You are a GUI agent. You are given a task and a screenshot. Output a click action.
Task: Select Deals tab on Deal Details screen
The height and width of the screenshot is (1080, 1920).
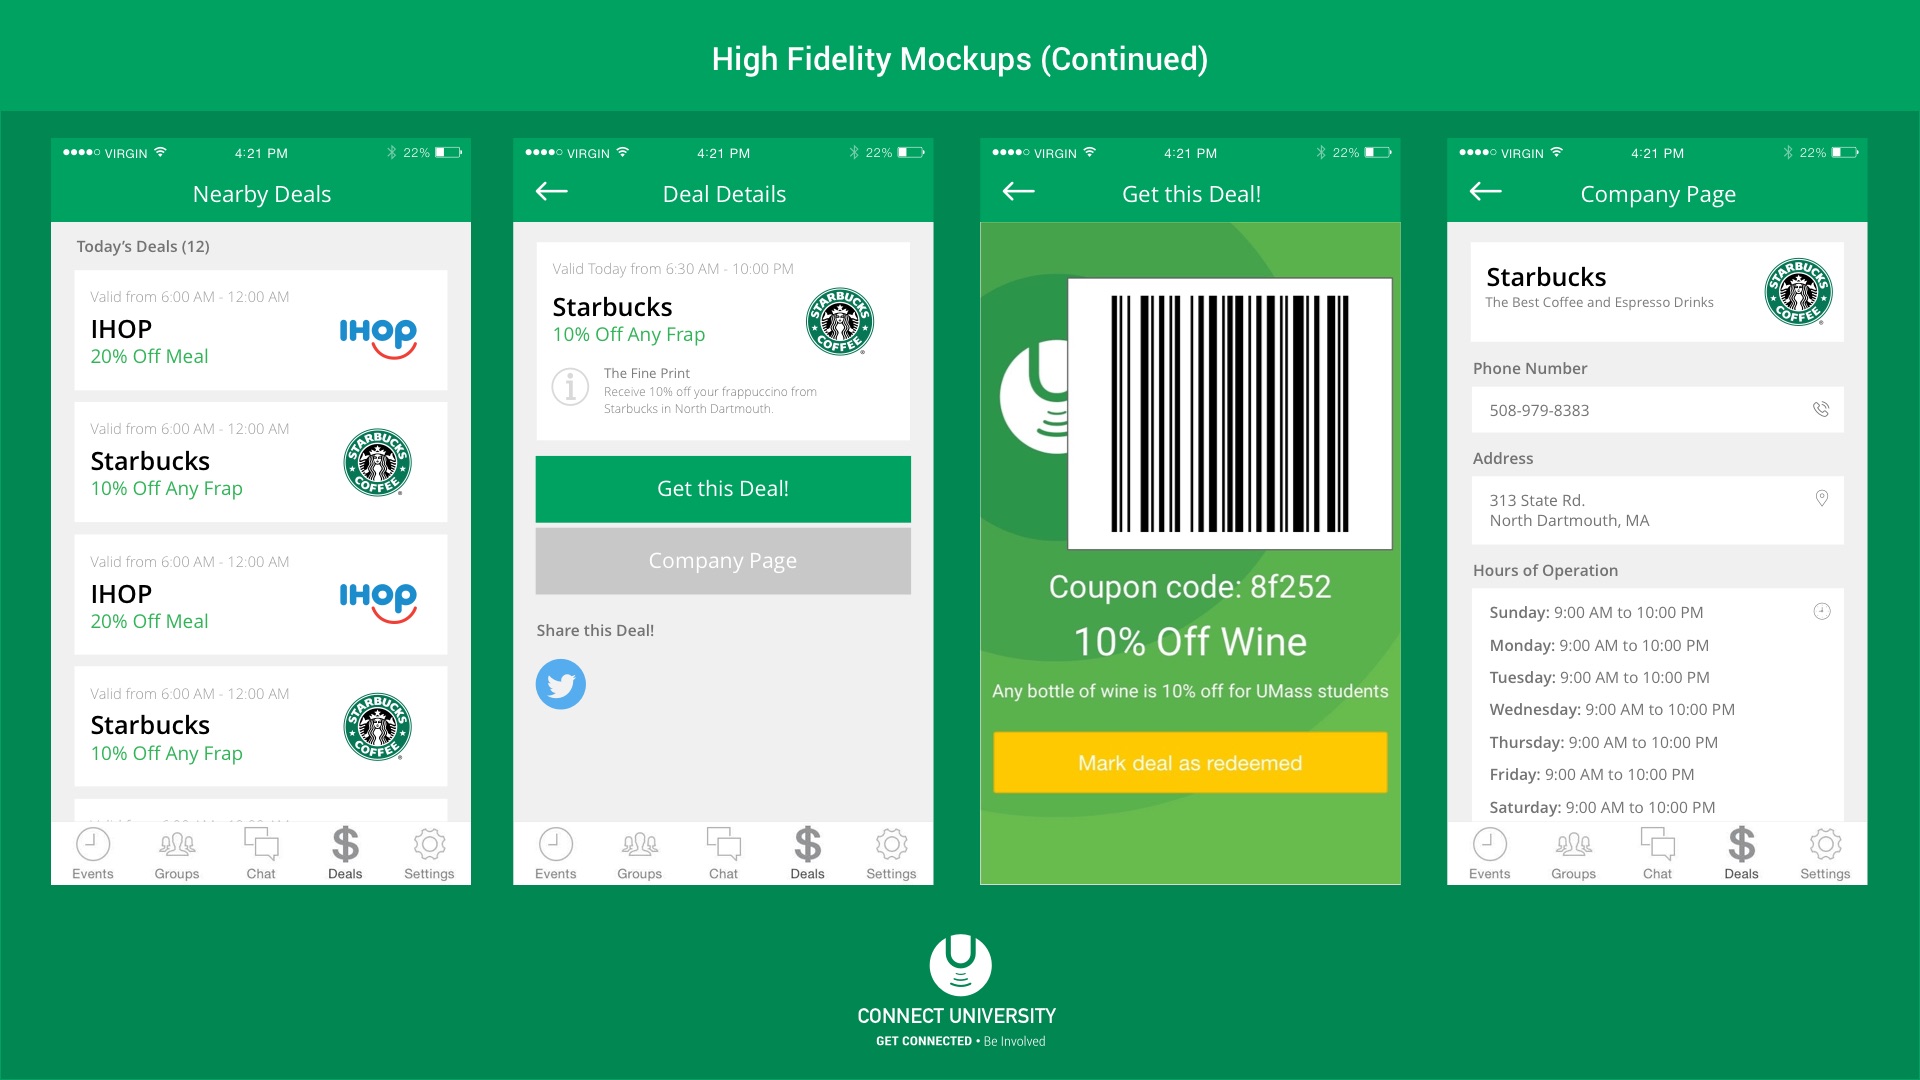pyautogui.click(x=807, y=854)
